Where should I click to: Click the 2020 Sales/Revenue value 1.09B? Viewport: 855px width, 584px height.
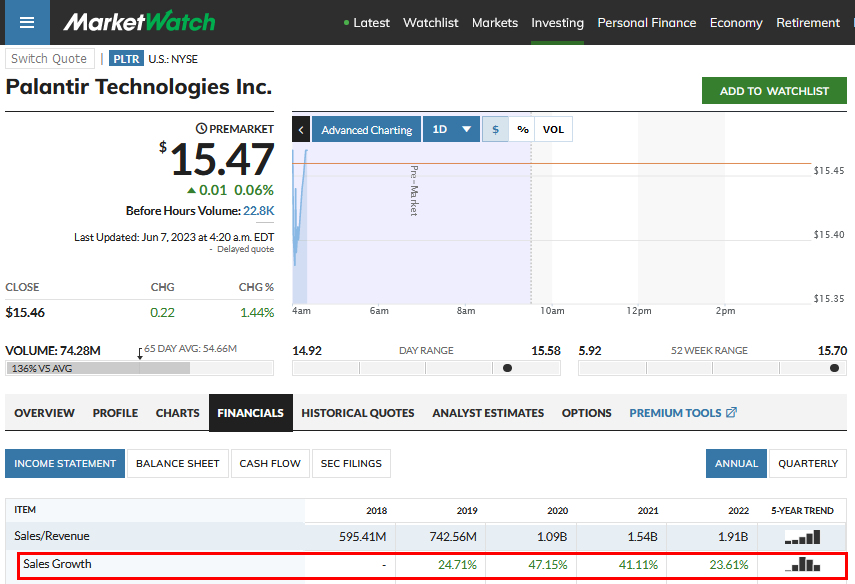[x=552, y=537]
